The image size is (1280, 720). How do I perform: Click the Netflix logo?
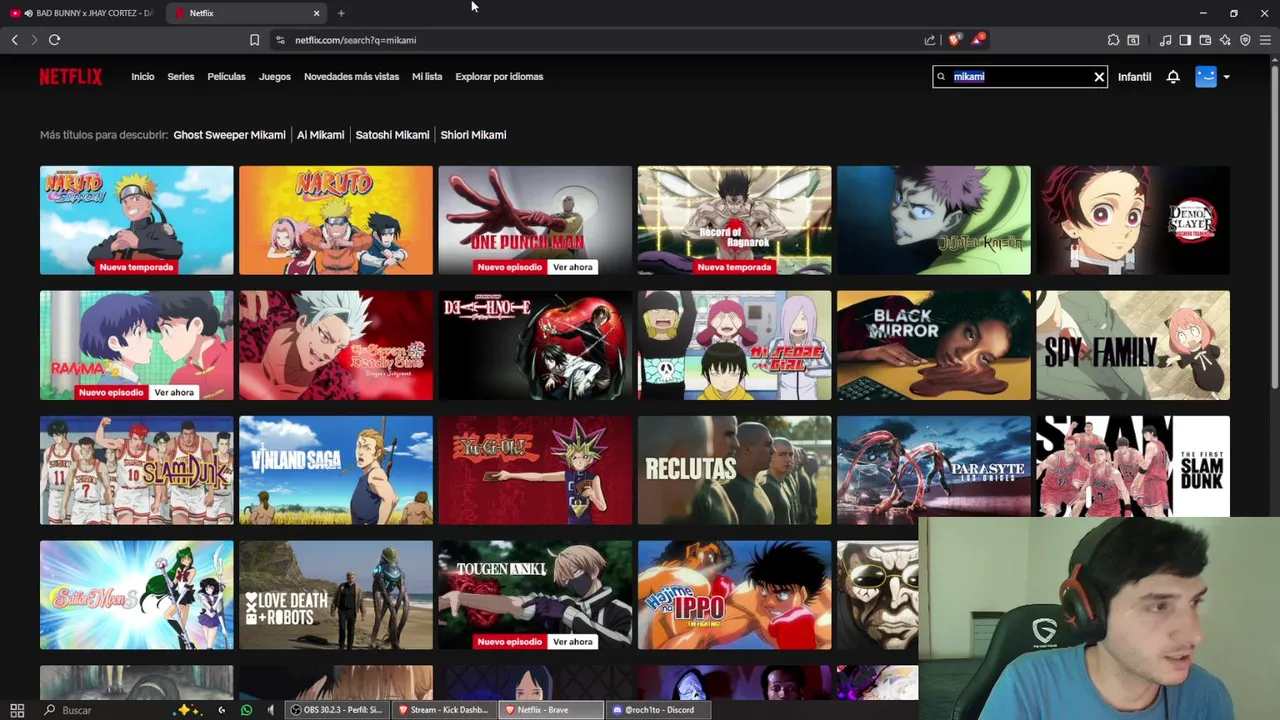click(71, 77)
